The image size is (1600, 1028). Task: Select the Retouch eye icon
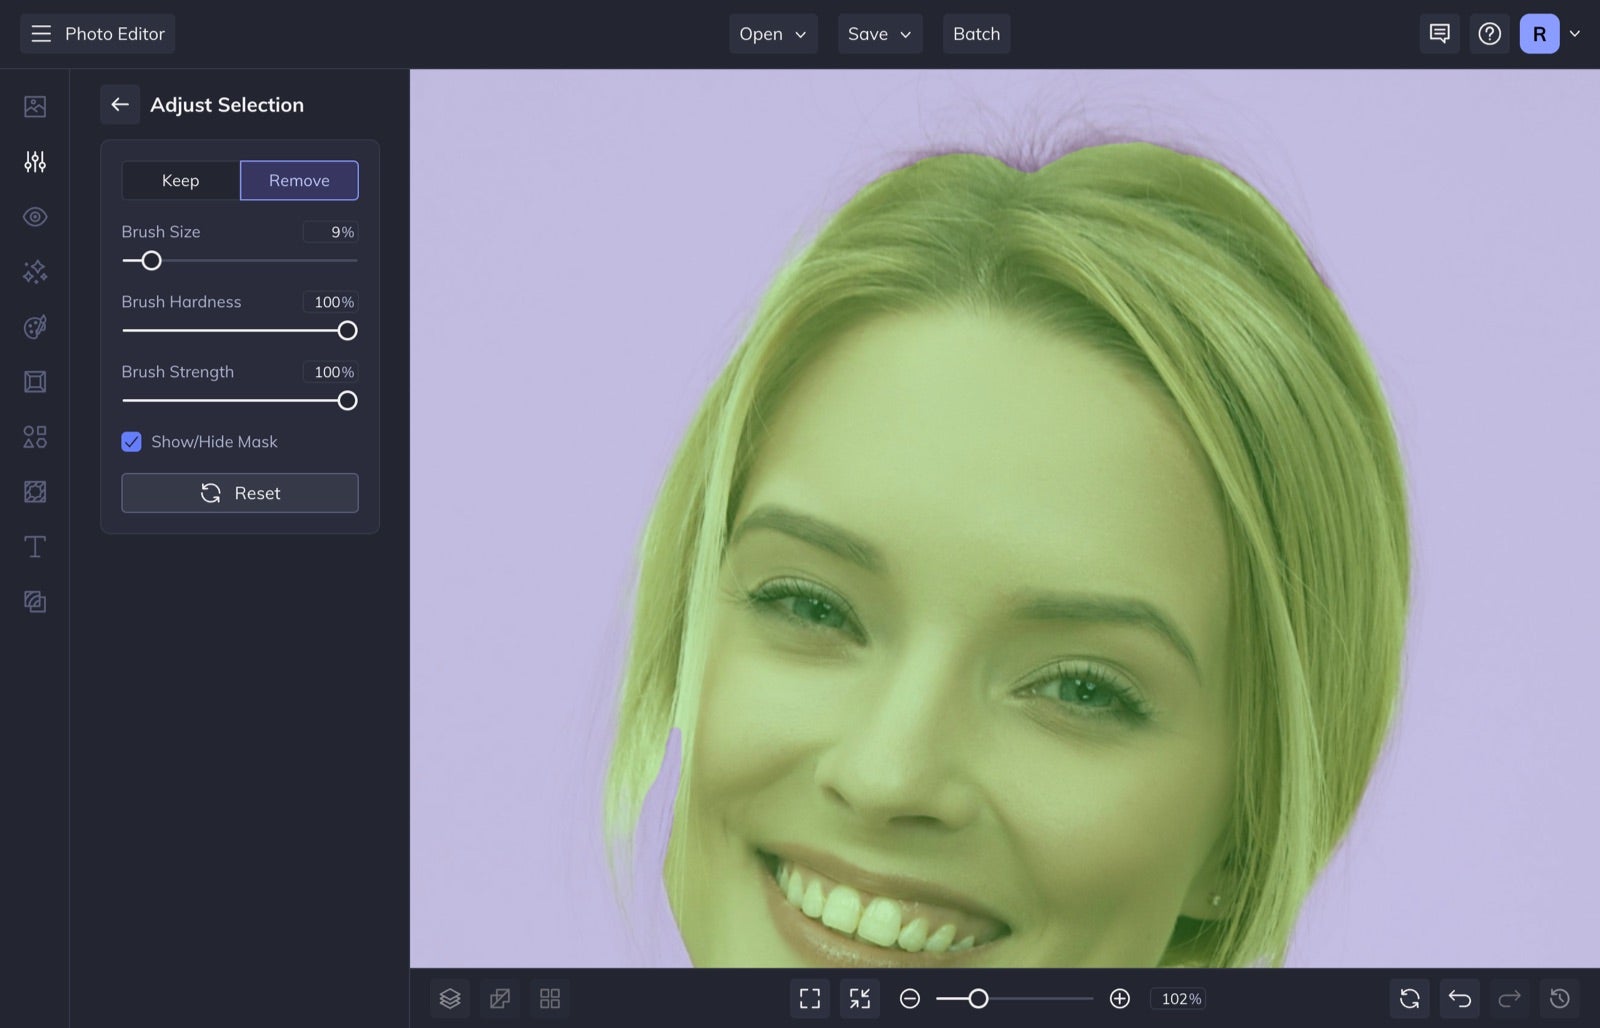pyautogui.click(x=34, y=216)
